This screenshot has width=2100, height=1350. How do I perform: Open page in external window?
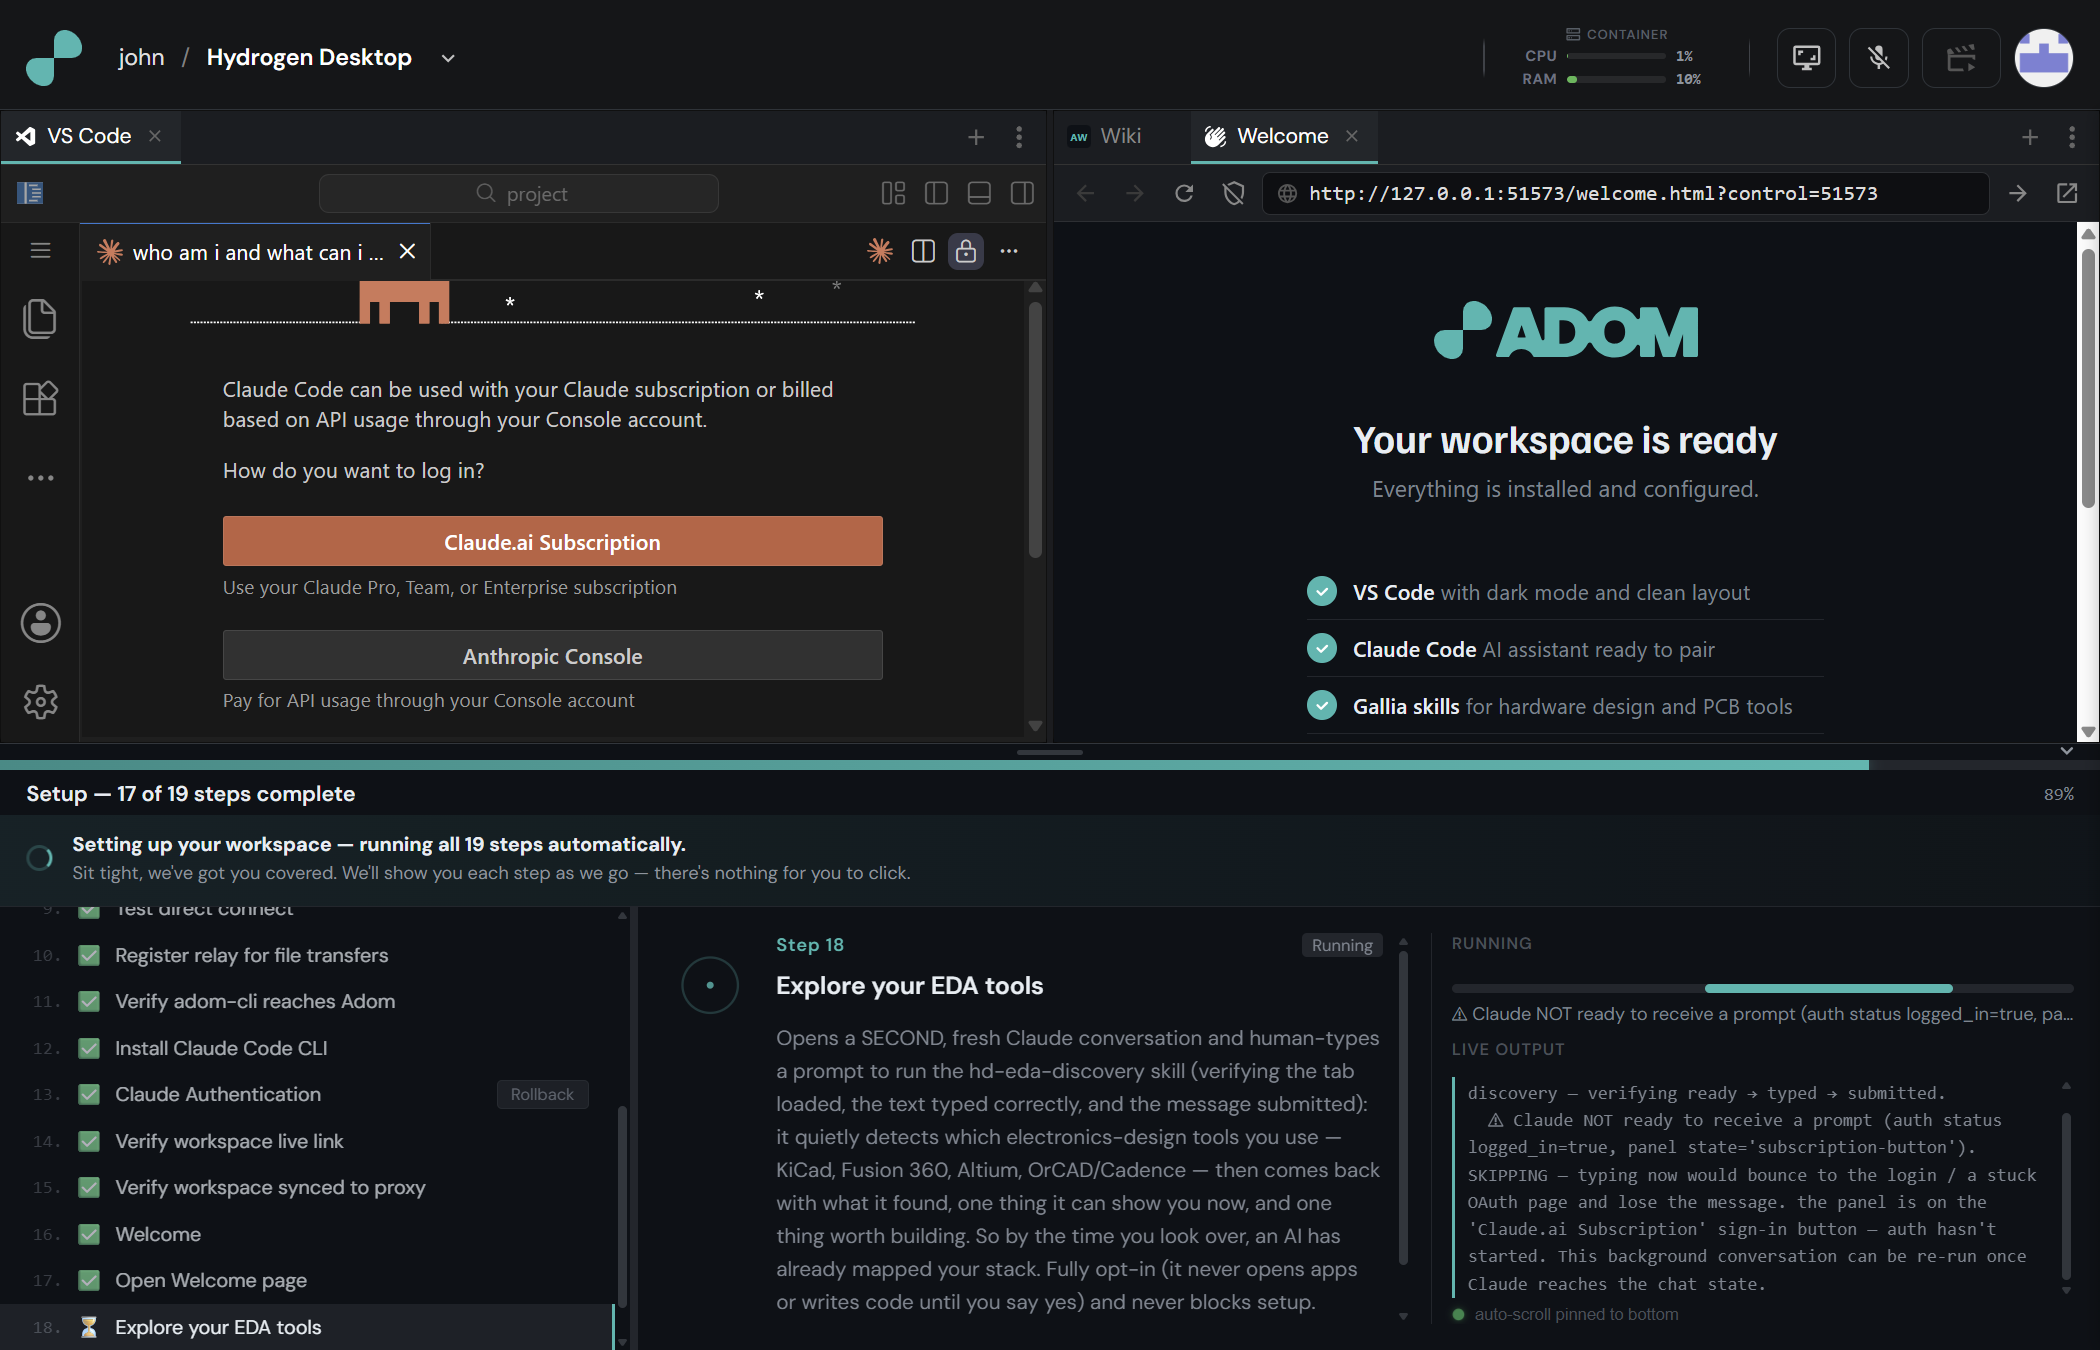pyautogui.click(x=2067, y=193)
